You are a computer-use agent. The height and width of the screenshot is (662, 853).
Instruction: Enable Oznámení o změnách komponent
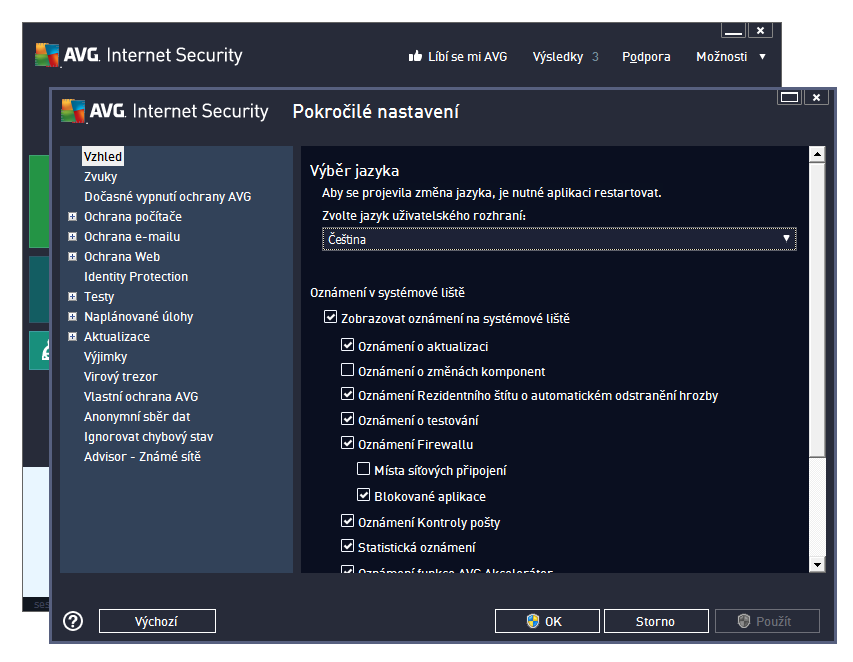(347, 370)
